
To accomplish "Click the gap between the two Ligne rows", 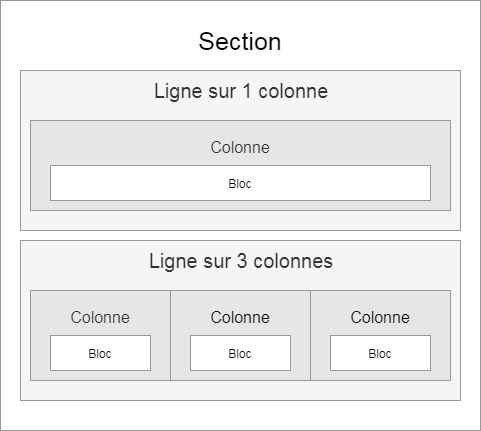I will coord(240,235).
